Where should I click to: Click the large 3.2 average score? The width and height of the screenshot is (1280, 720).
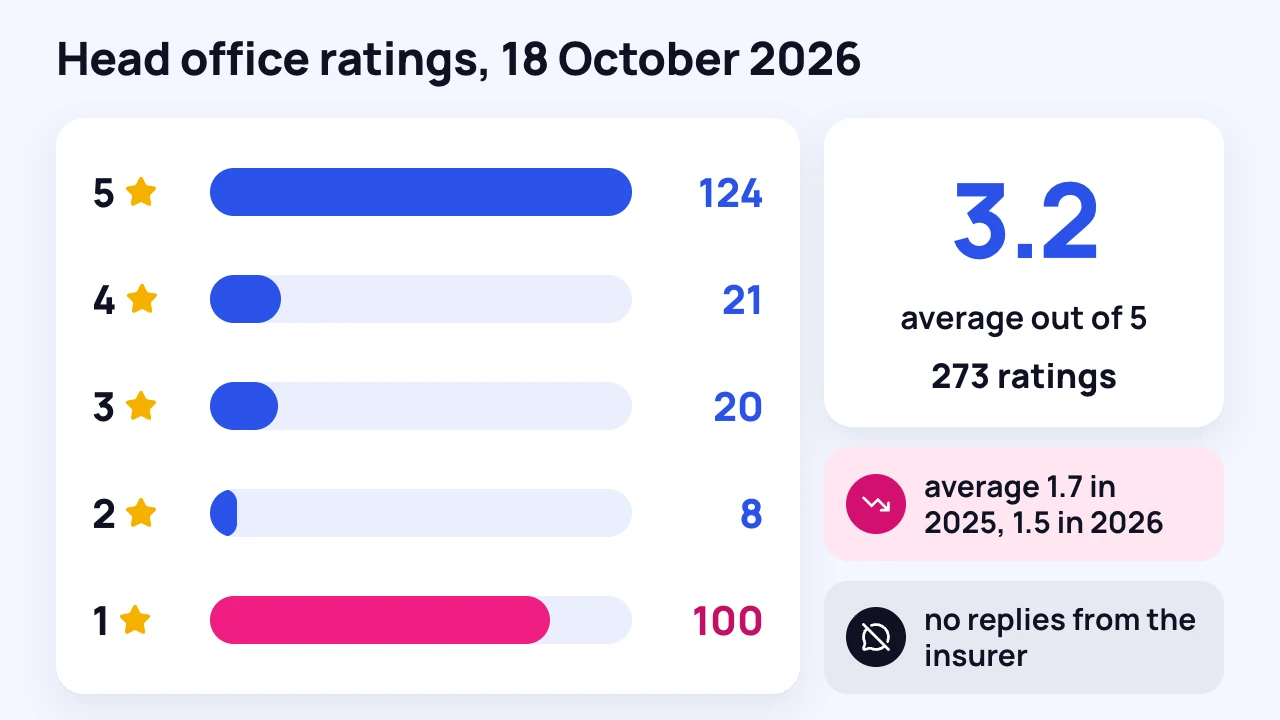point(1025,222)
